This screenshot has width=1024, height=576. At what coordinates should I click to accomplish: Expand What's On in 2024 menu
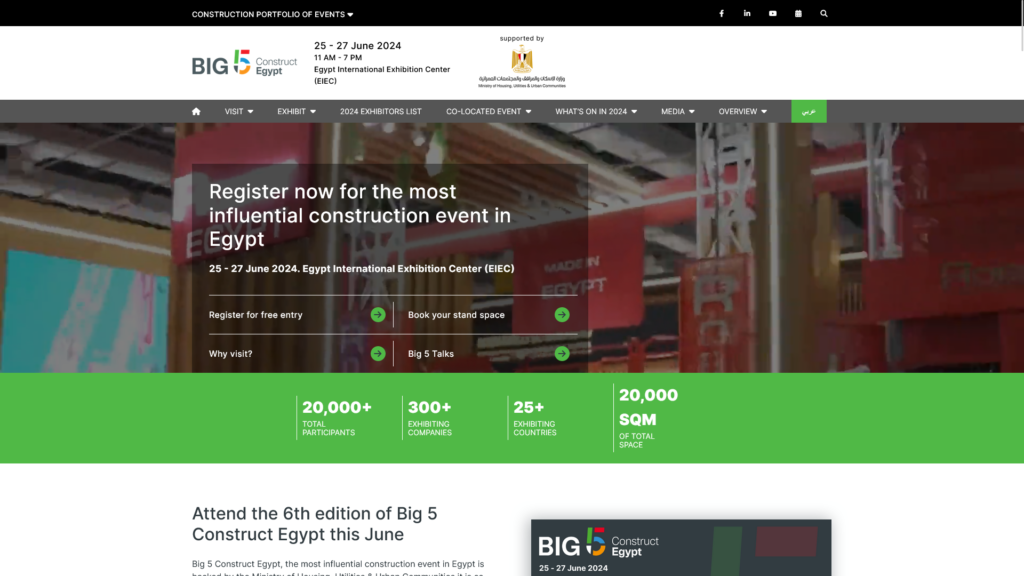point(596,112)
